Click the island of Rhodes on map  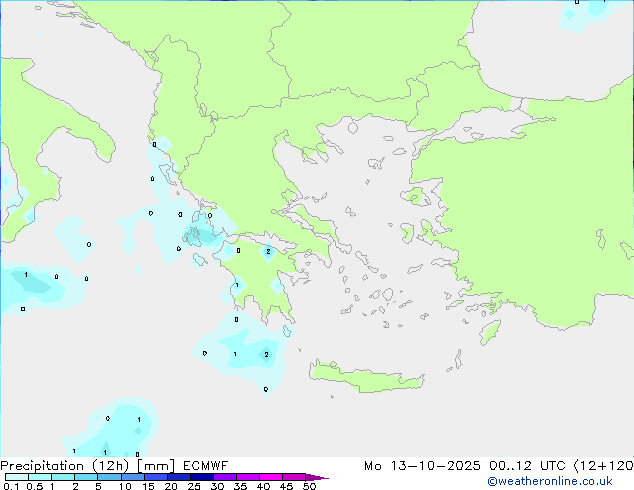[x=490, y=332]
